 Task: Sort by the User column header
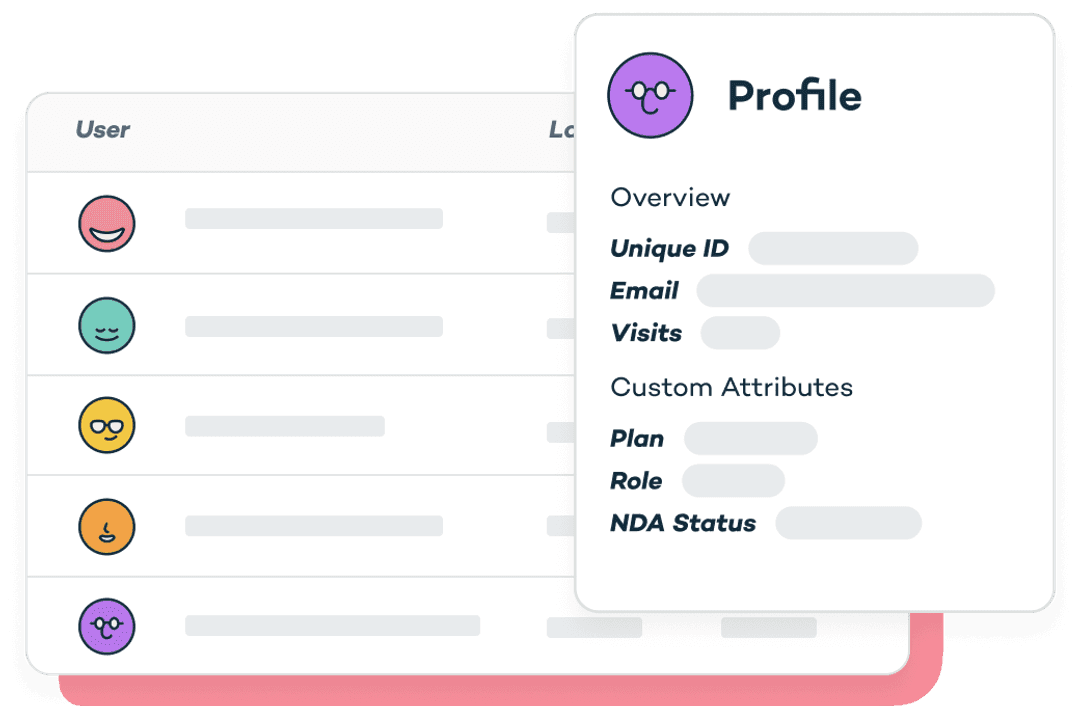(x=102, y=129)
